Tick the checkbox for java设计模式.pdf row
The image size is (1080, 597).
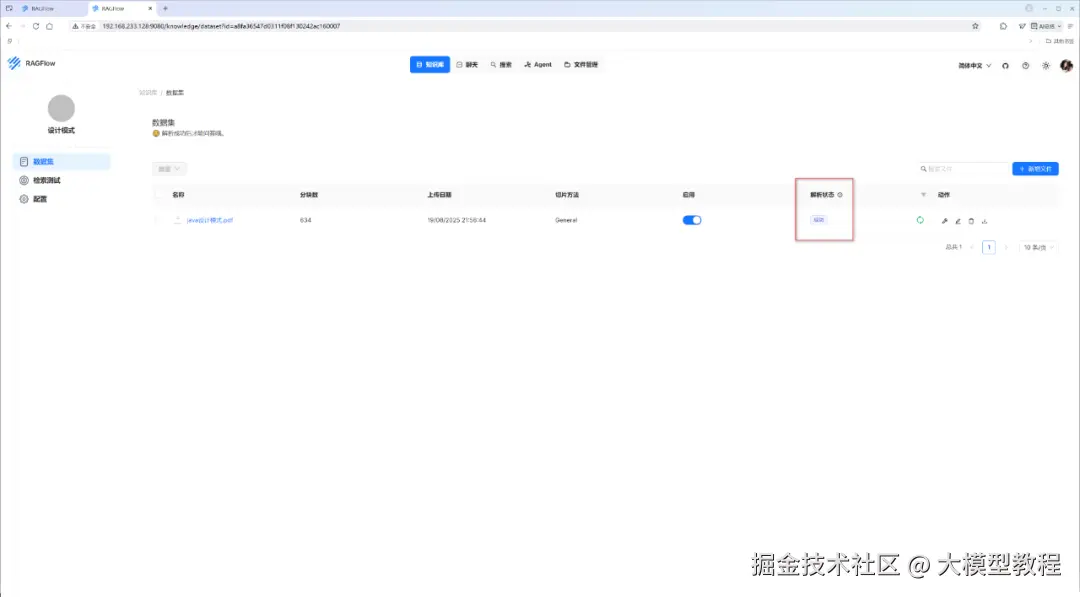click(x=159, y=220)
